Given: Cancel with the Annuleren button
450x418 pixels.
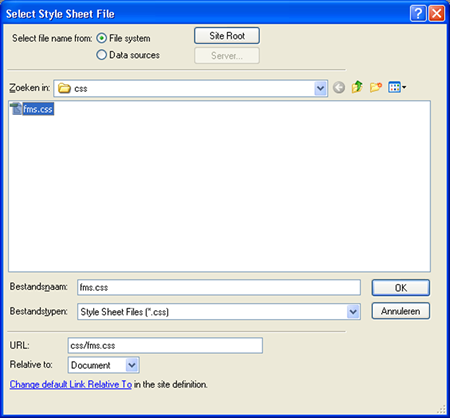Looking at the screenshot, I should click(x=401, y=311).
